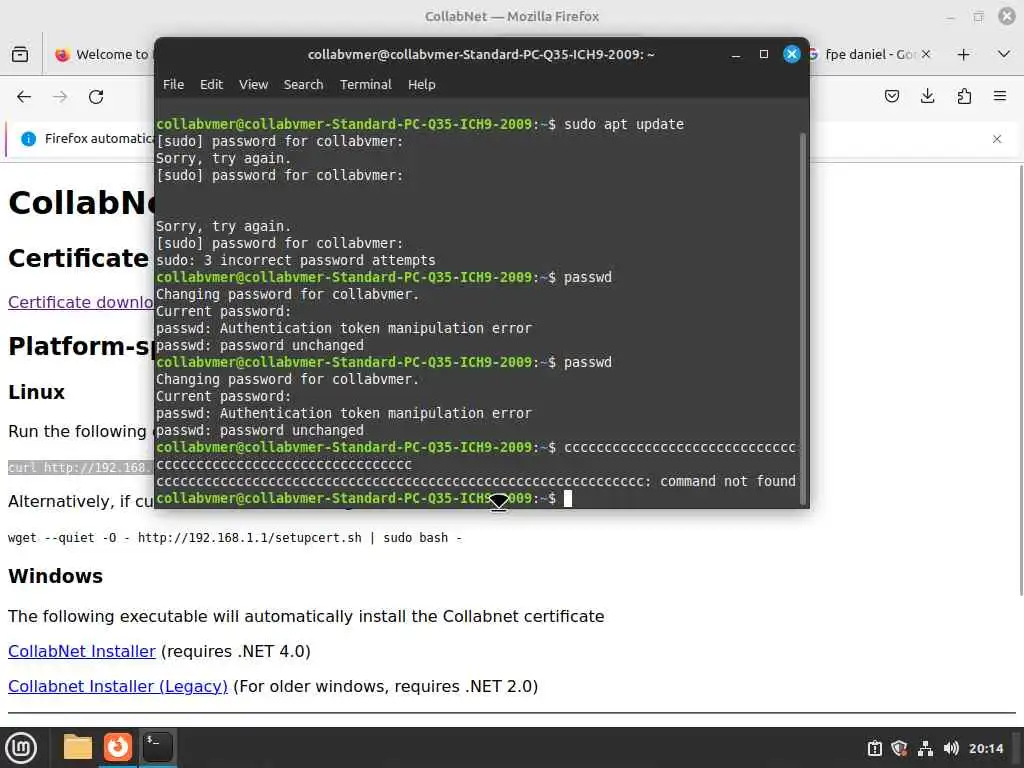Open the Files folder in taskbar
The width and height of the screenshot is (1024, 768).
coord(77,747)
